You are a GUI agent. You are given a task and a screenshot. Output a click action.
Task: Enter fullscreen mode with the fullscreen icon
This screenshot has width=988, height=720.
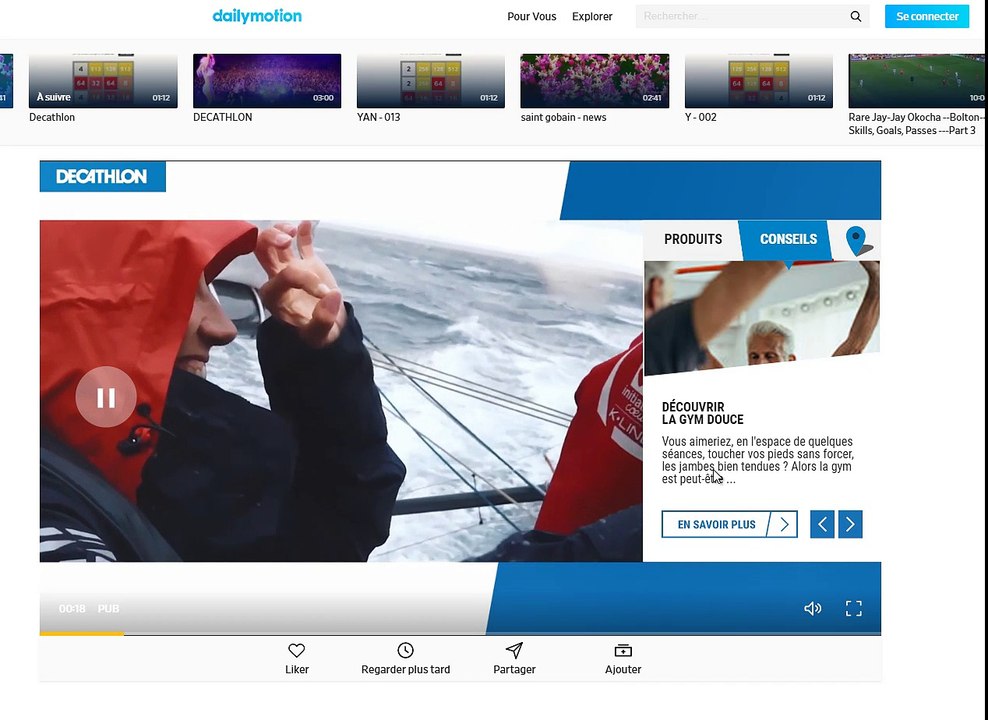coord(854,608)
